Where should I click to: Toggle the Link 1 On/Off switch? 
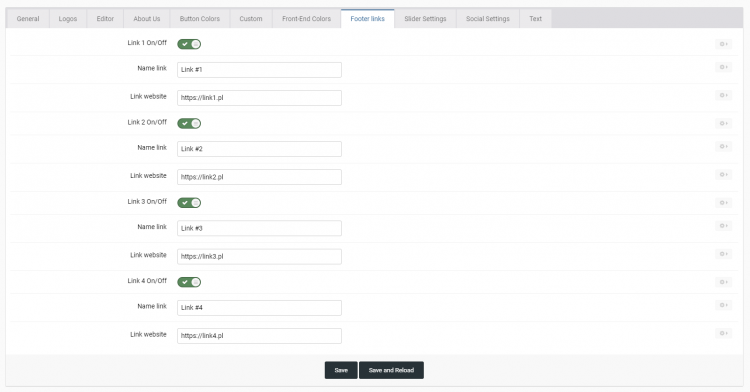point(189,44)
